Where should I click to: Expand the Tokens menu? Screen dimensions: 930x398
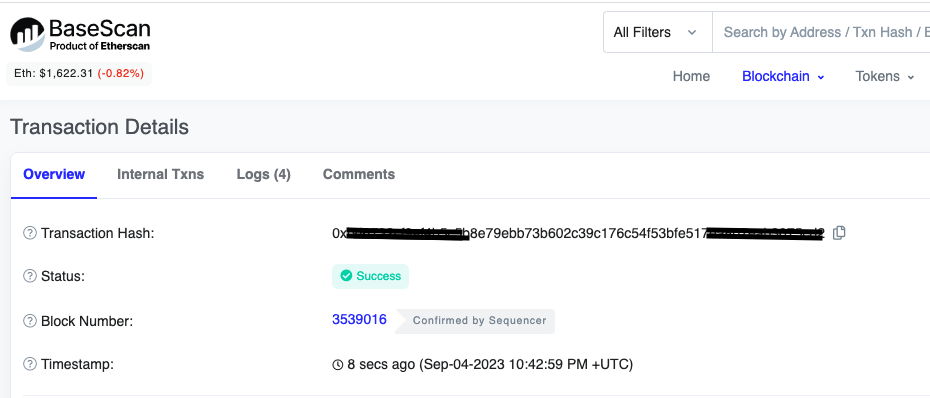[885, 77]
